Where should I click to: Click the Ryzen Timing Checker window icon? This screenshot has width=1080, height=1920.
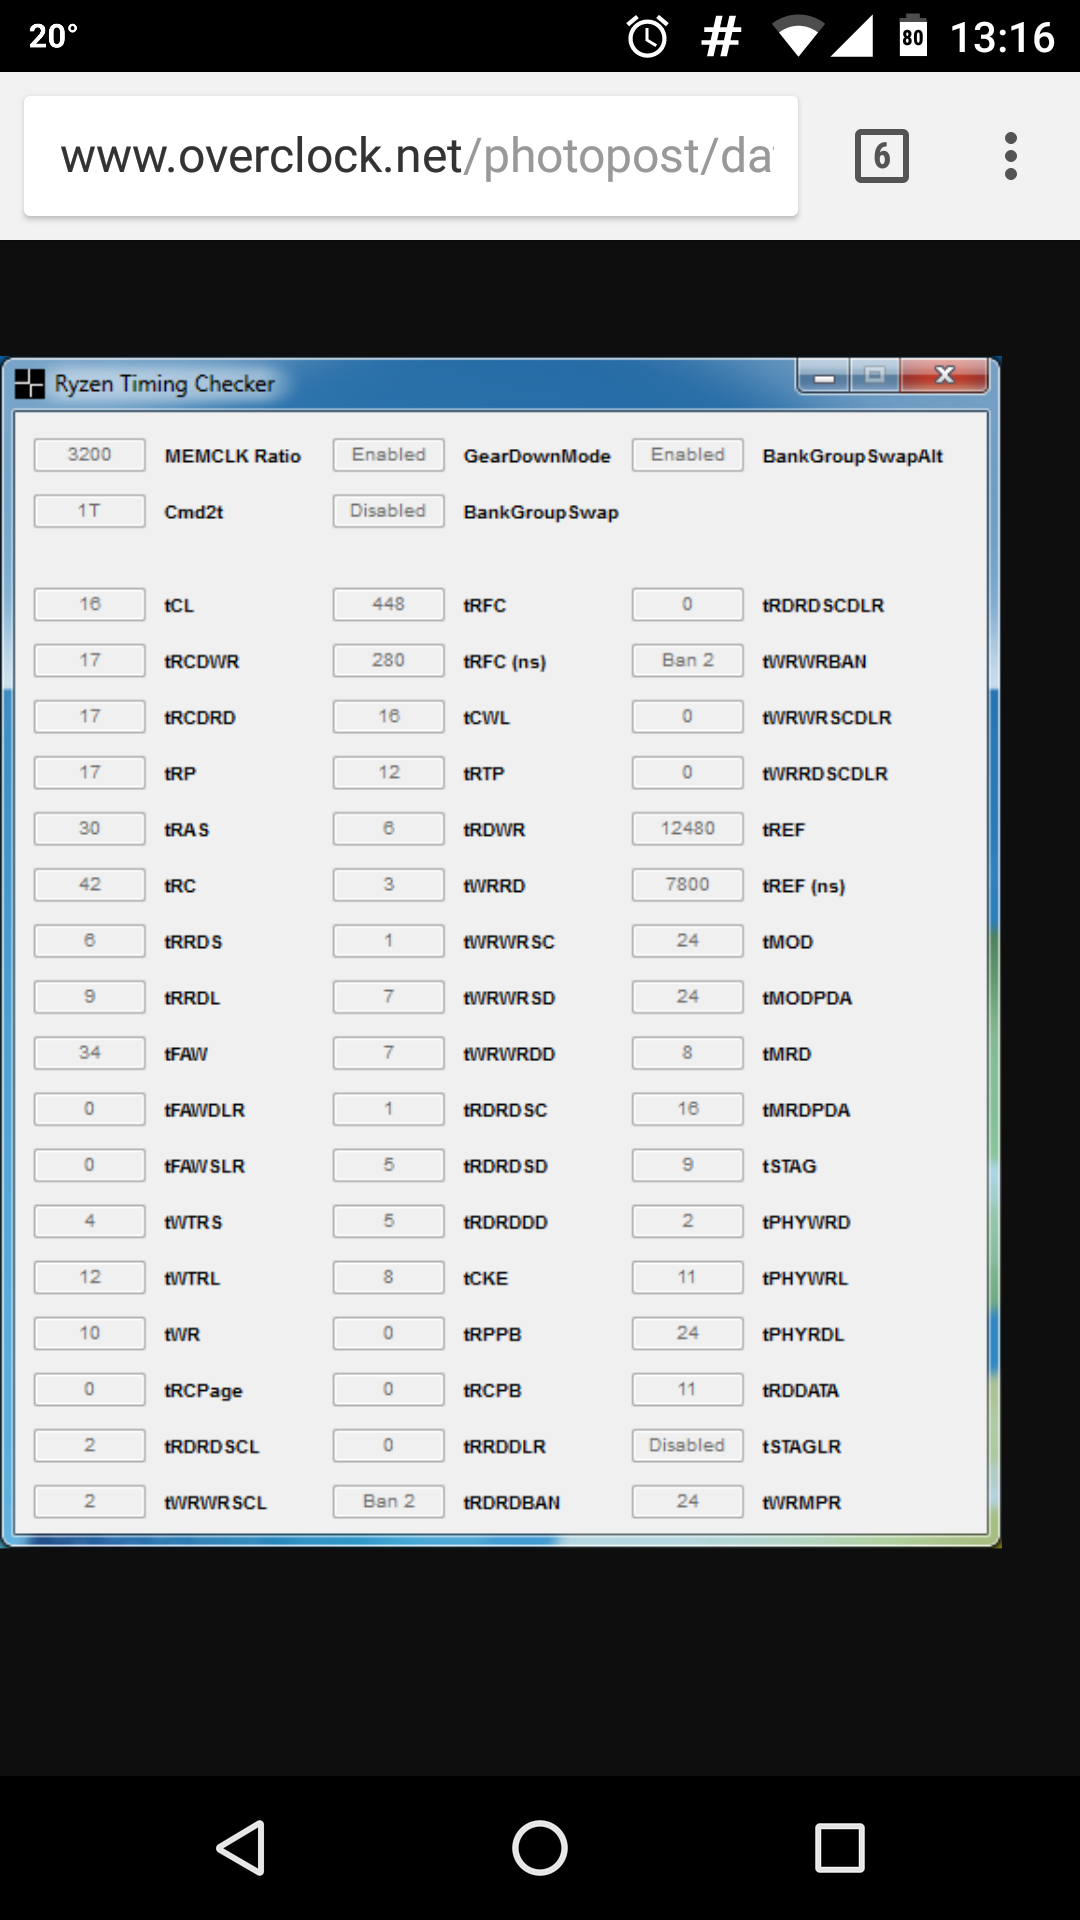pos(30,383)
